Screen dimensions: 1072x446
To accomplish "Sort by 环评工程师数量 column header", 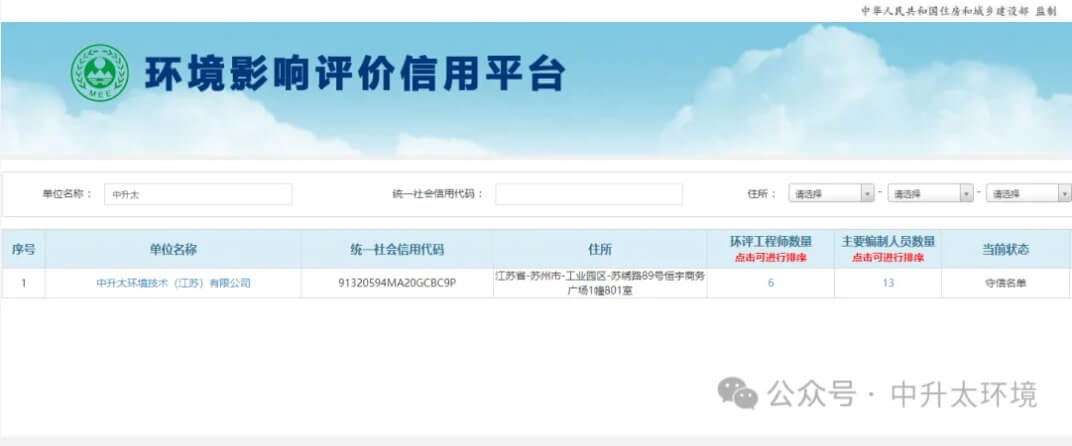I will (770, 249).
